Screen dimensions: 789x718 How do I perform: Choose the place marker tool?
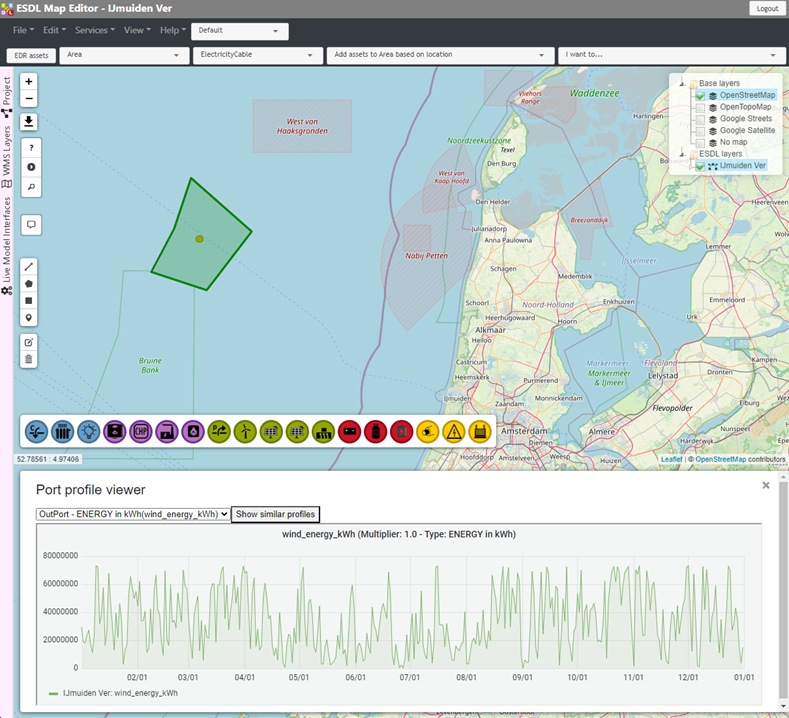[x=29, y=318]
